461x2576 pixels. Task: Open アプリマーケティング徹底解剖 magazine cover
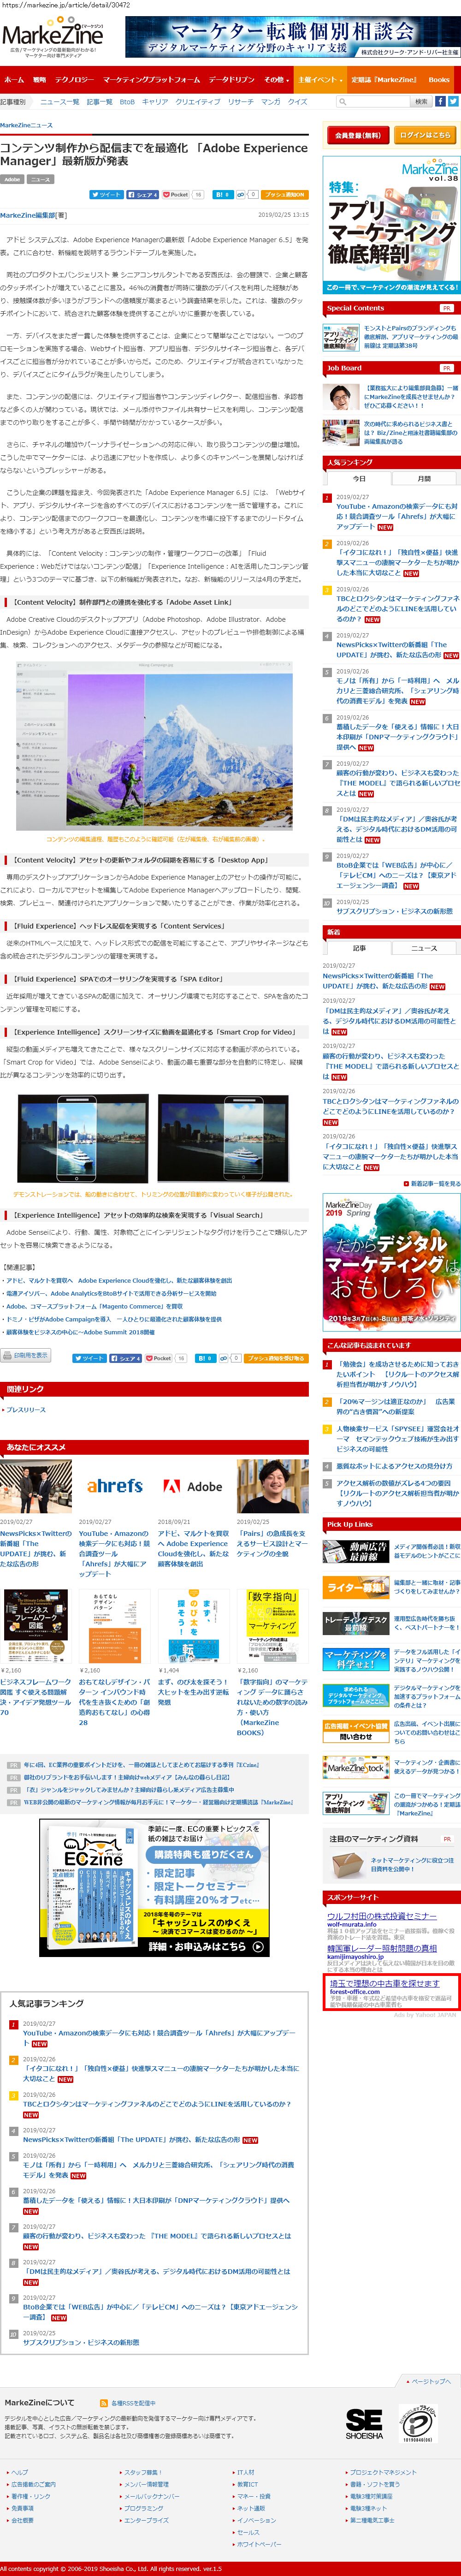click(x=391, y=224)
